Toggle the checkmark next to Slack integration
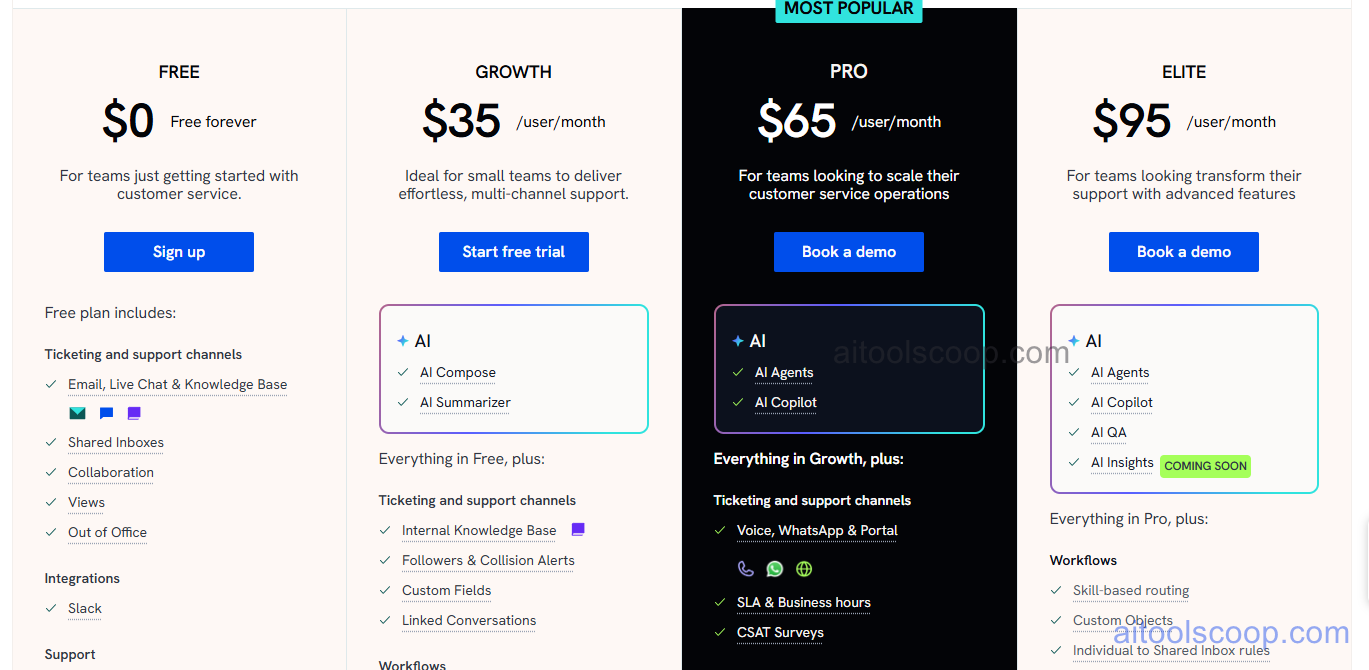 pyautogui.click(x=50, y=608)
